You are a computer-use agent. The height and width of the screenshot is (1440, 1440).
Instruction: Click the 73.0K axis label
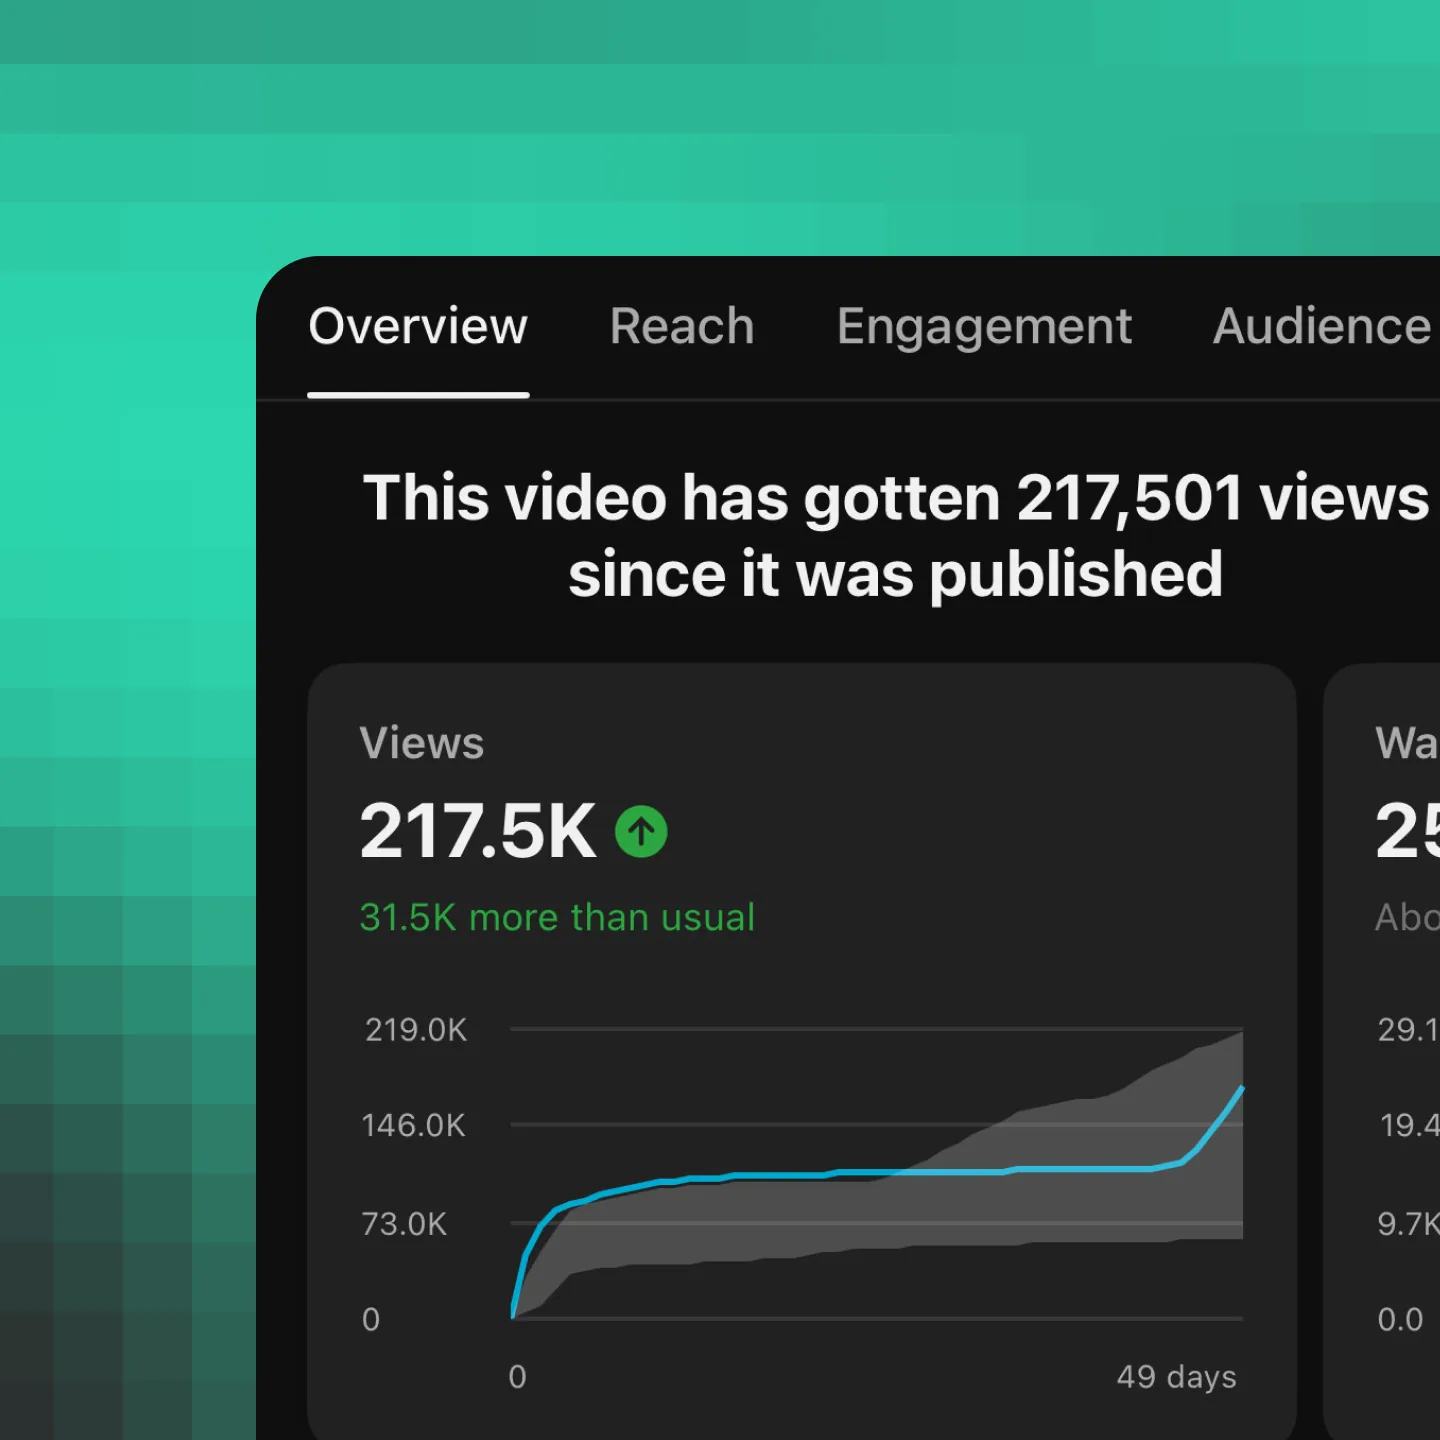coord(404,1224)
